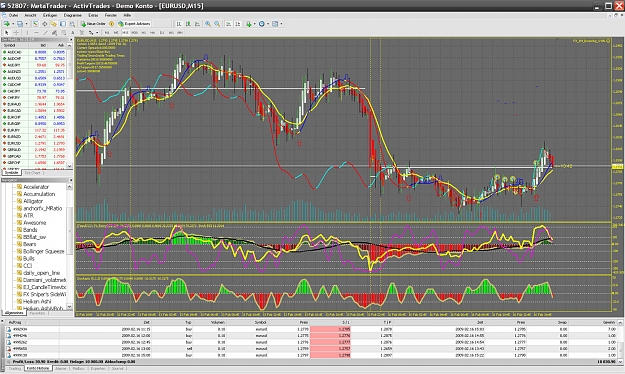Select the line chart display icon
The height and width of the screenshot is (374, 625).
(x=197, y=24)
